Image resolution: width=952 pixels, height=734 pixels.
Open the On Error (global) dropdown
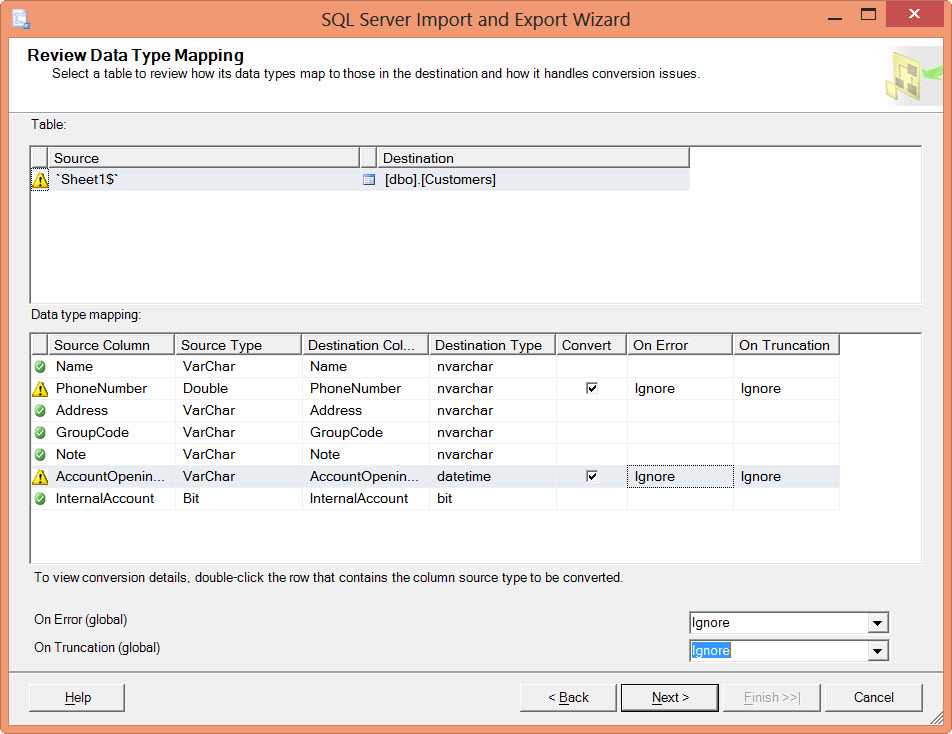coord(877,623)
